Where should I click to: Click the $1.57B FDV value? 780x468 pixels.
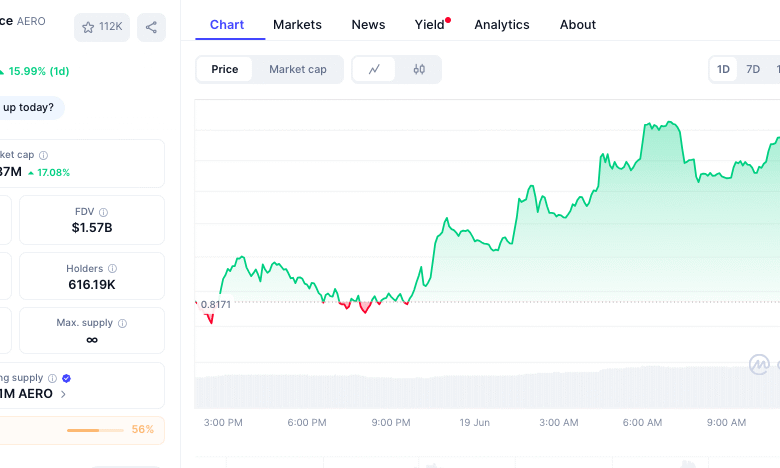92,228
